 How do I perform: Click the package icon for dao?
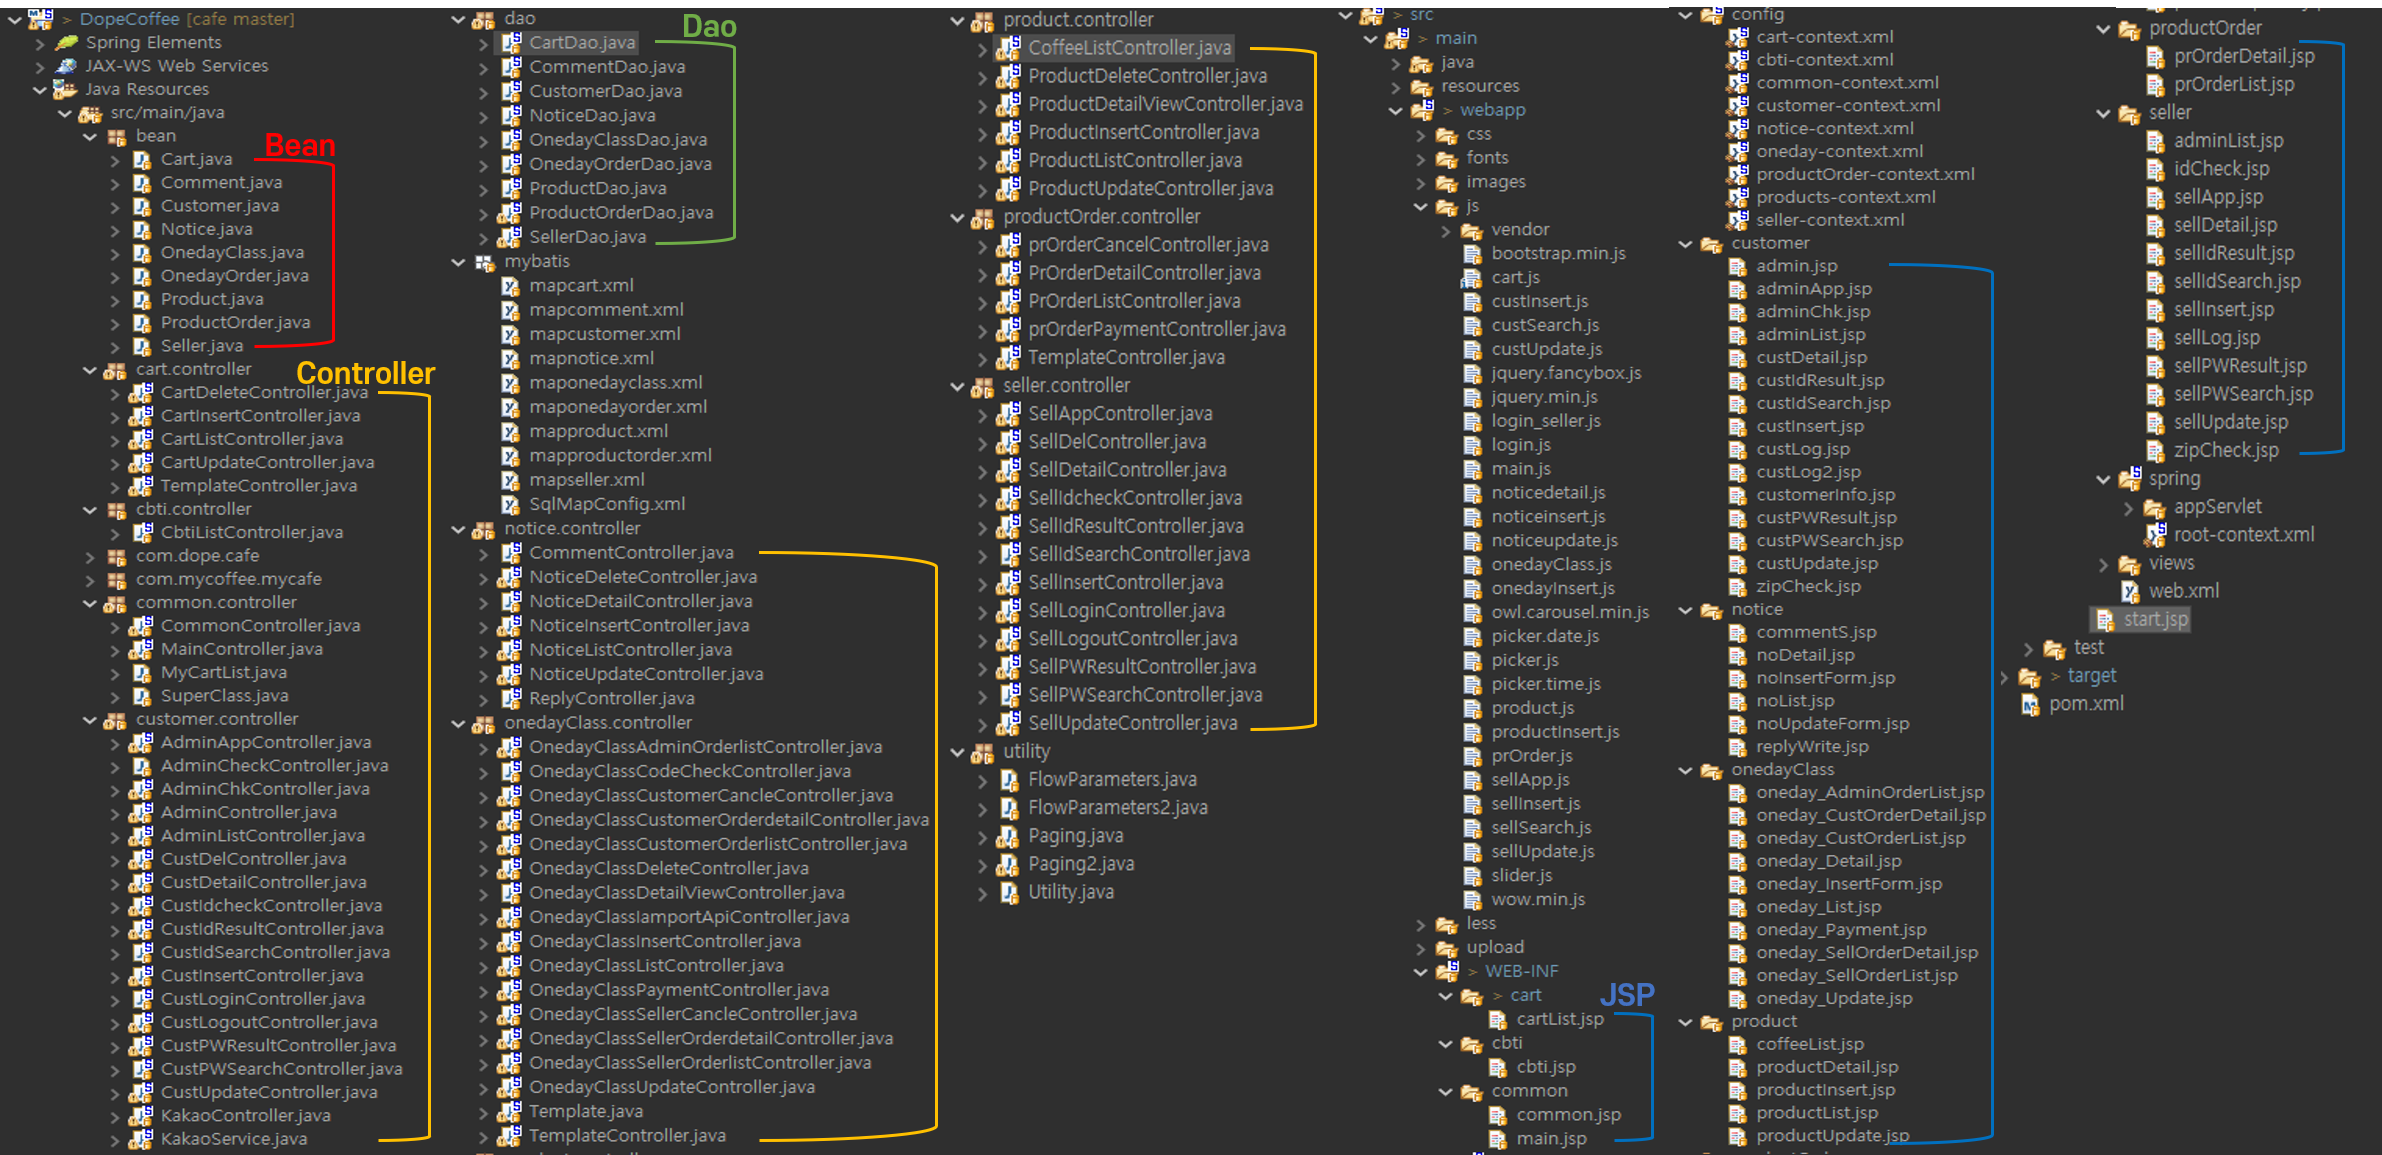(484, 19)
